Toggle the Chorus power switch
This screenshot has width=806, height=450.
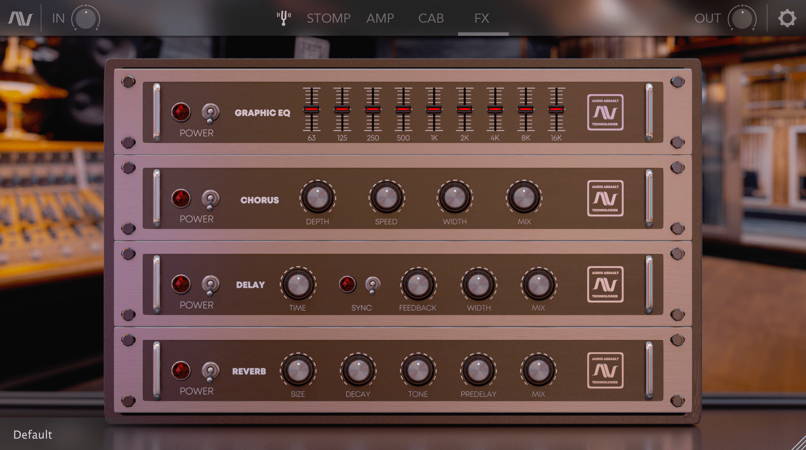tap(210, 198)
